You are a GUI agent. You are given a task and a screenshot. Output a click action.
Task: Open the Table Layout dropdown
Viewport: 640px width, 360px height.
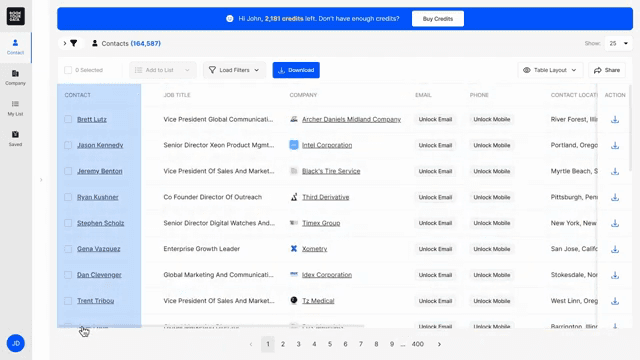point(550,70)
